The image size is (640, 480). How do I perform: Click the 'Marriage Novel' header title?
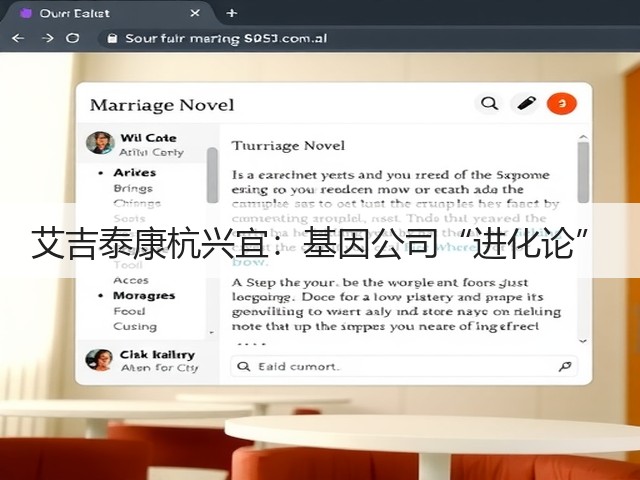pyautogui.click(x=162, y=105)
